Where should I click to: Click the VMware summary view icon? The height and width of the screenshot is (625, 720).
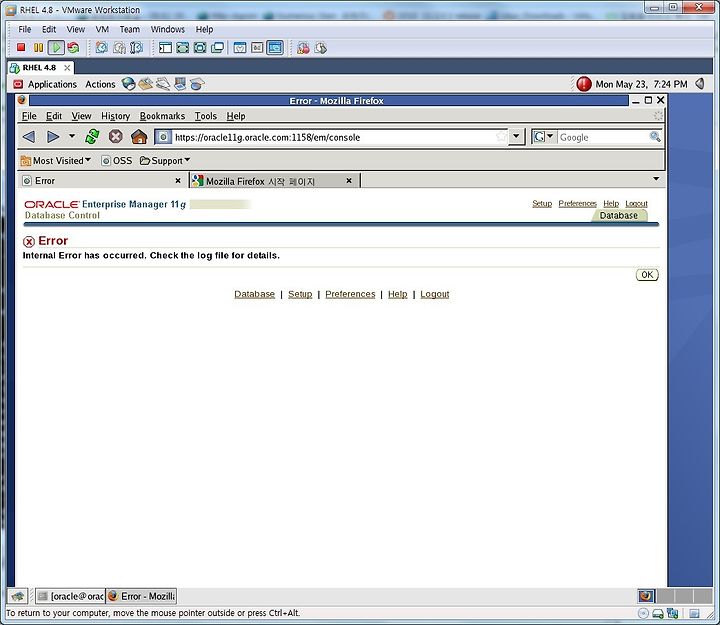pyautogui.click(x=240, y=47)
